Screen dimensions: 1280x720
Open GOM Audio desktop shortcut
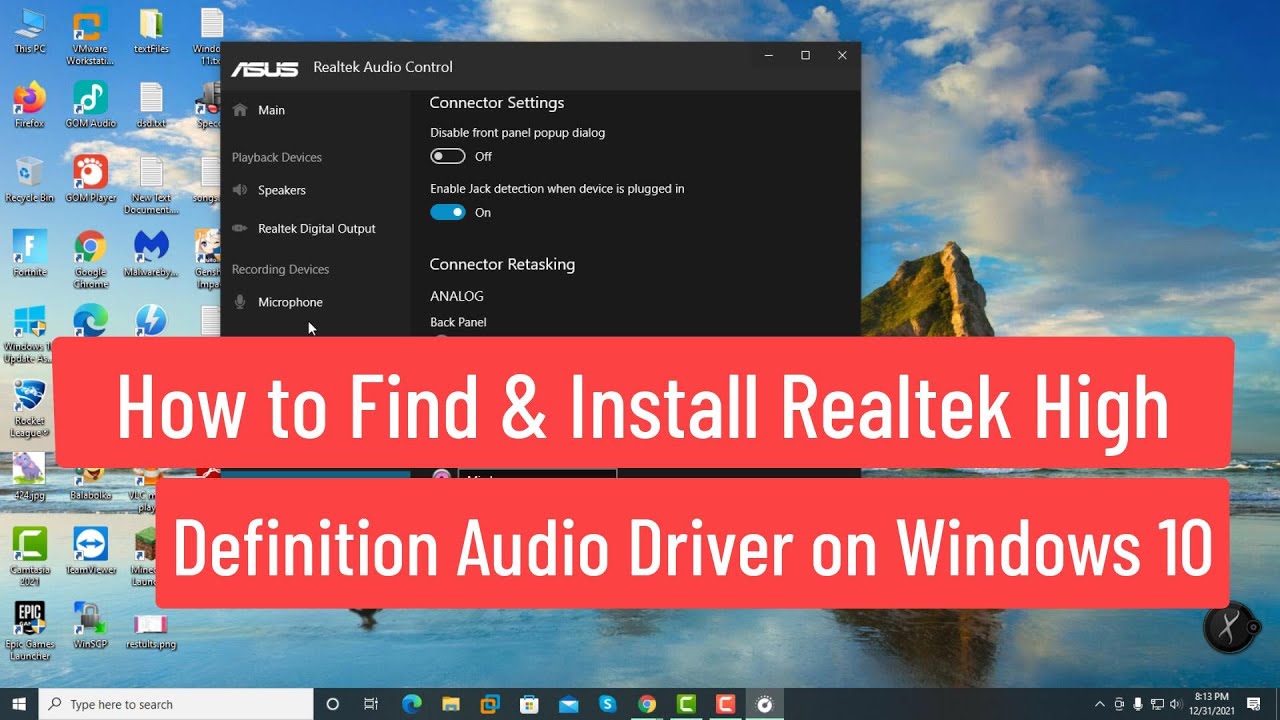click(x=91, y=105)
